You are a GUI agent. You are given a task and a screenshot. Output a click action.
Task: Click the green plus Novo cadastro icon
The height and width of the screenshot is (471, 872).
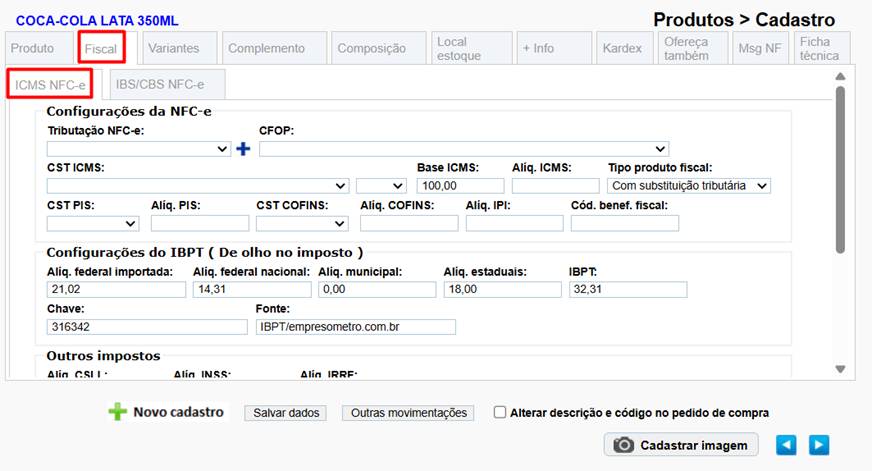tap(117, 411)
